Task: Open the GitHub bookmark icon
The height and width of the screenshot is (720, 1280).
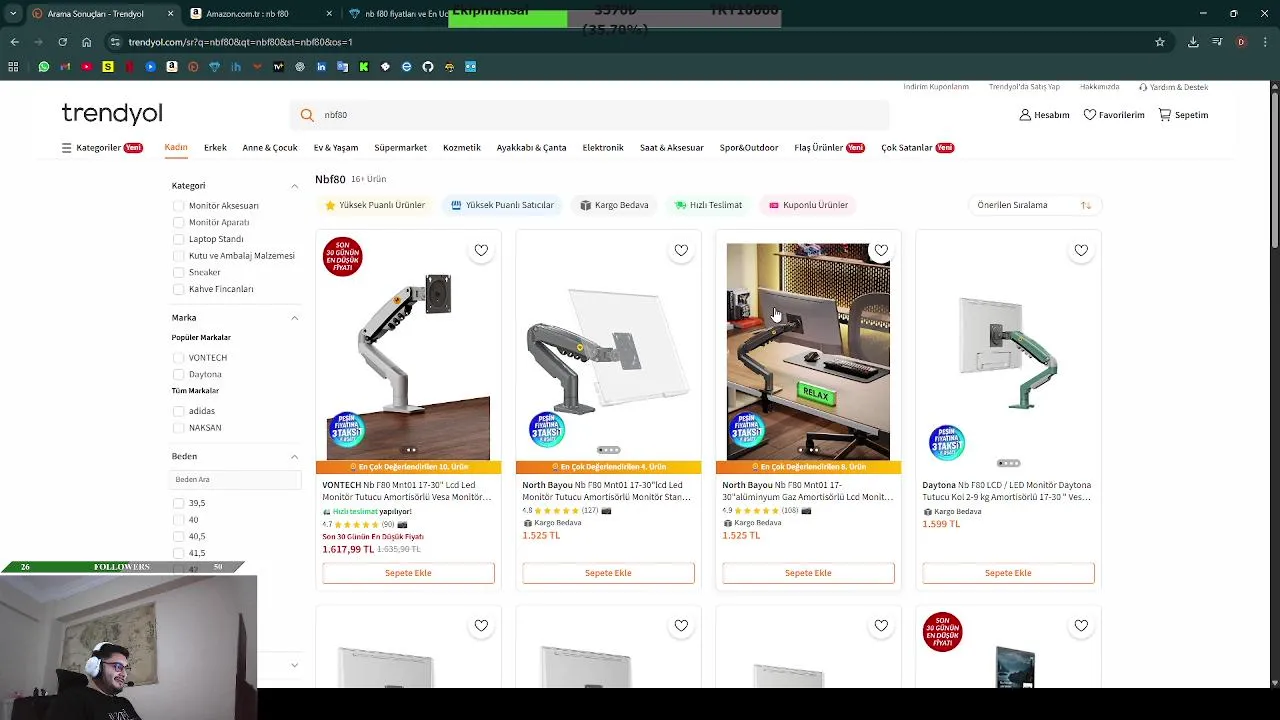Action: click(x=428, y=67)
